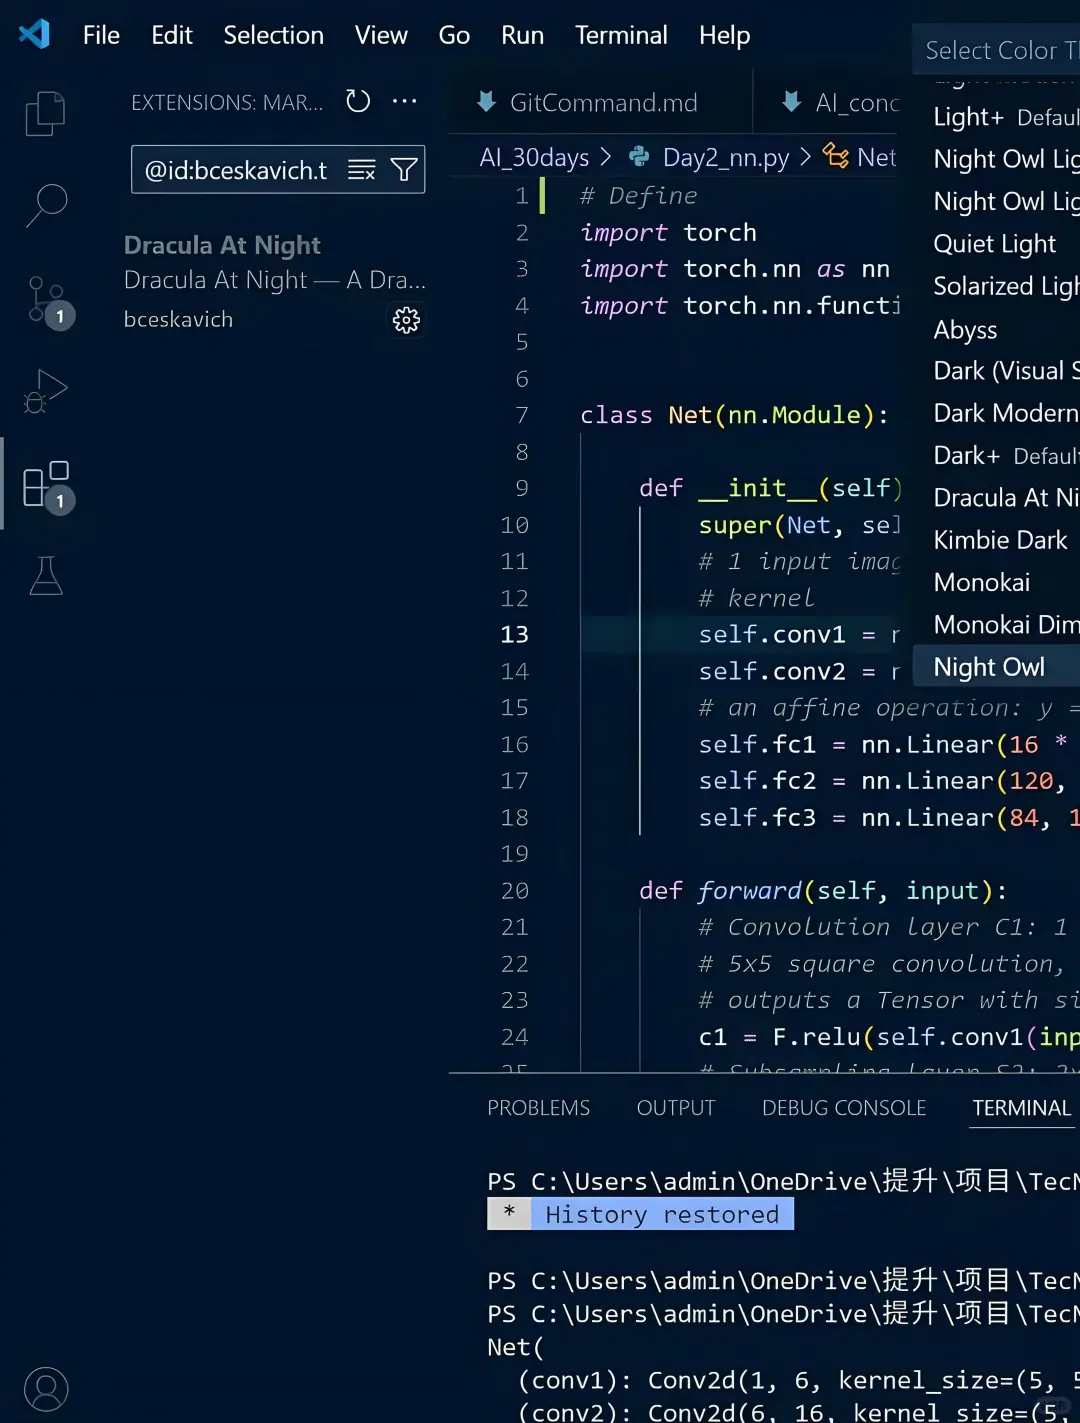Open the View menu

(381, 35)
